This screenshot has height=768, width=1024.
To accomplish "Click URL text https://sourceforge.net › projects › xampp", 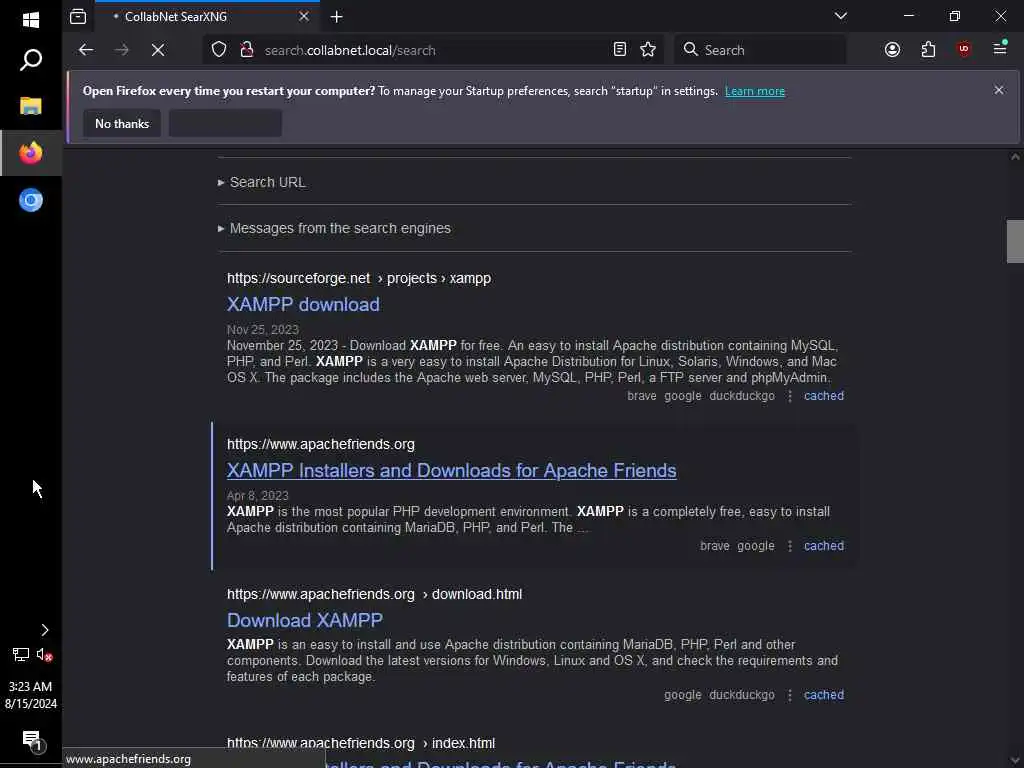I will coord(359,278).
